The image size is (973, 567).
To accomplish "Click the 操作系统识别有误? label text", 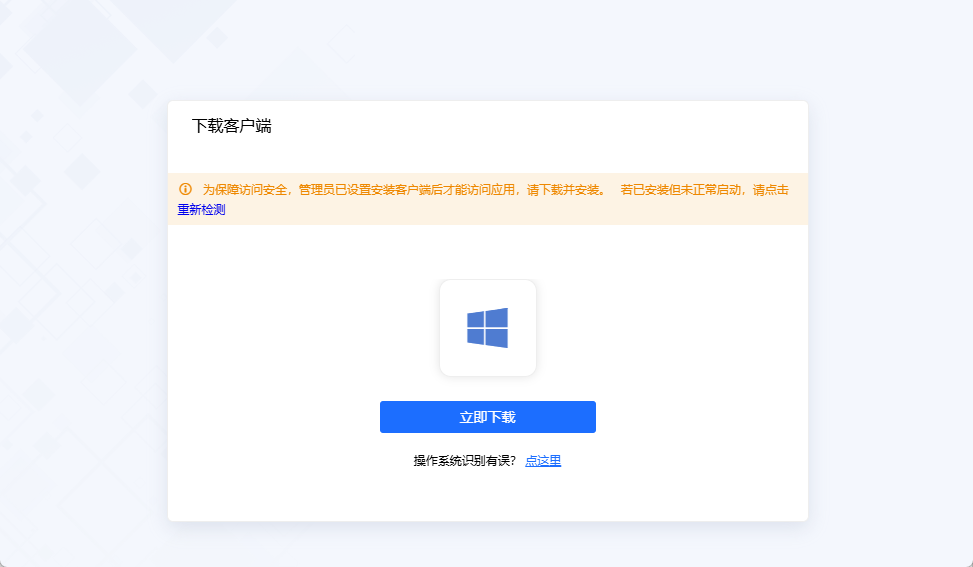I will (x=464, y=461).
